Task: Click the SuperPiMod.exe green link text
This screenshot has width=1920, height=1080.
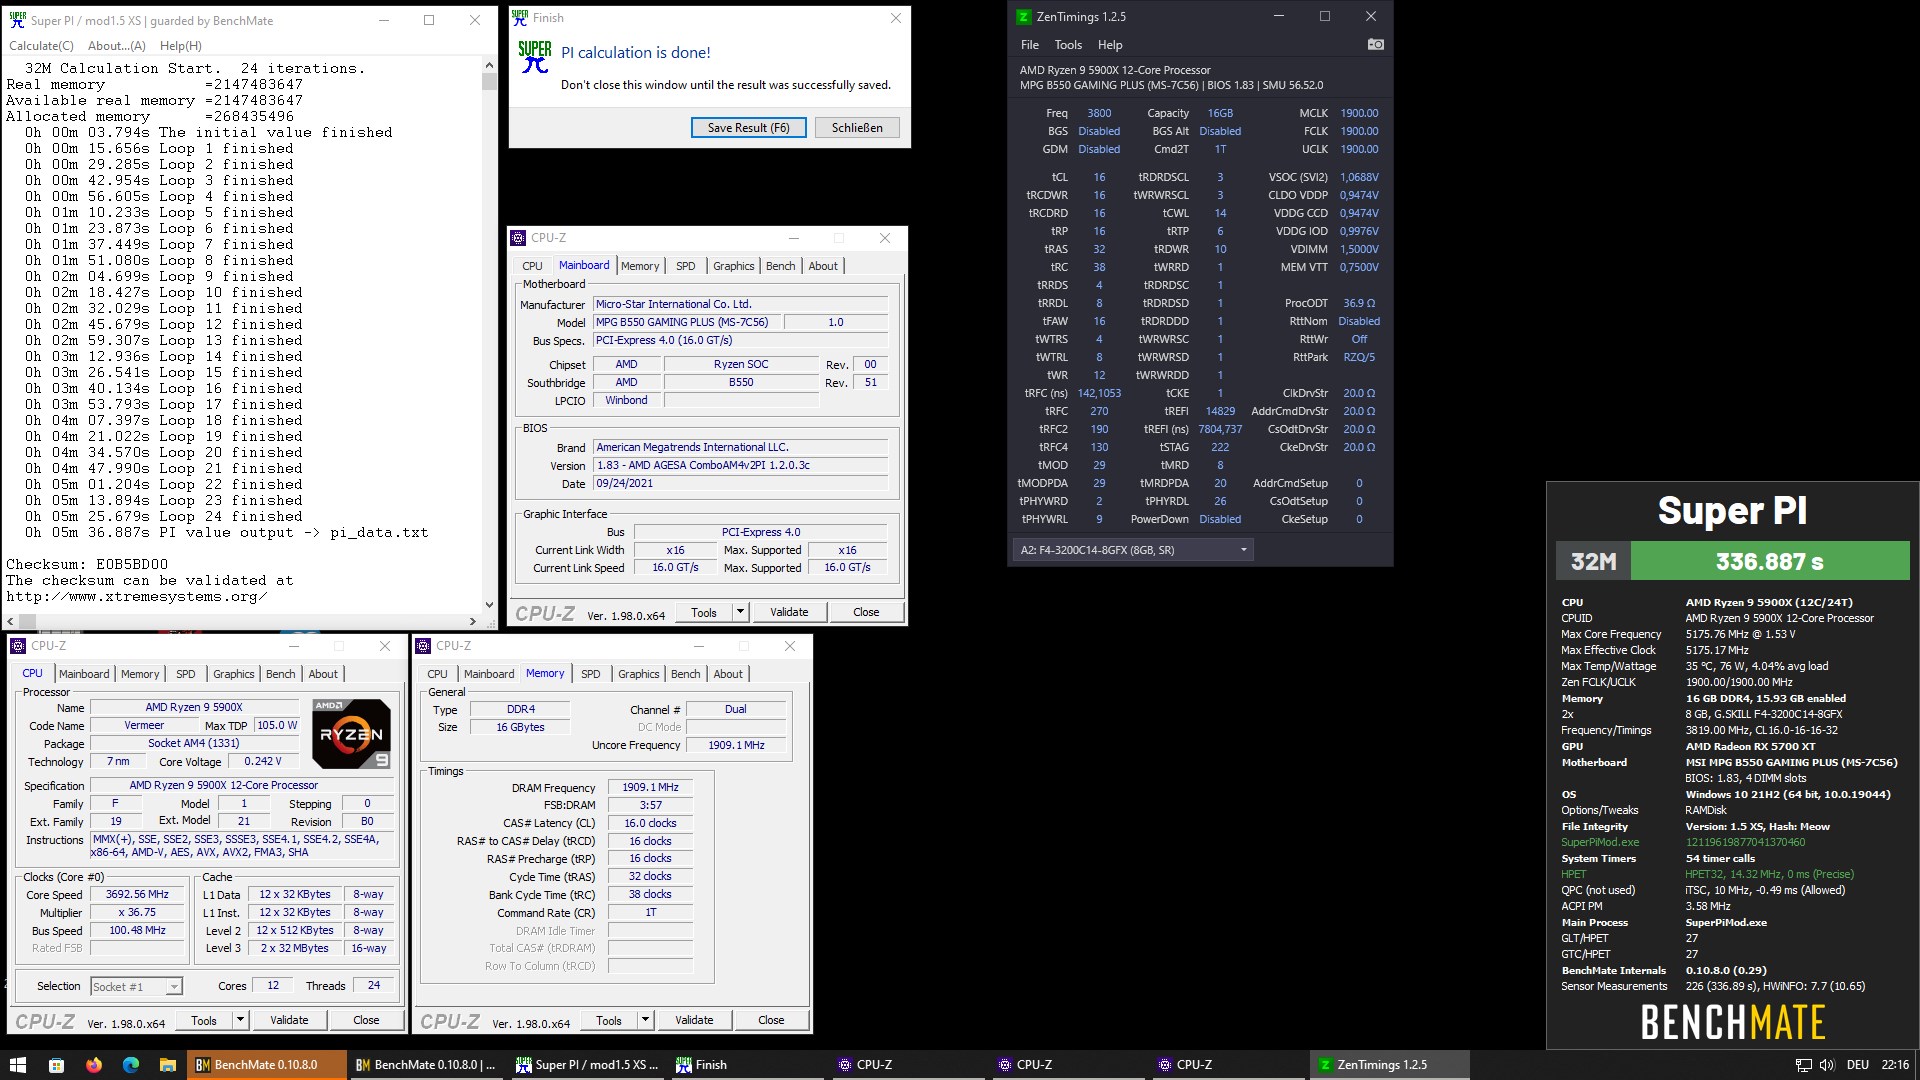Action: point(1600,842)
